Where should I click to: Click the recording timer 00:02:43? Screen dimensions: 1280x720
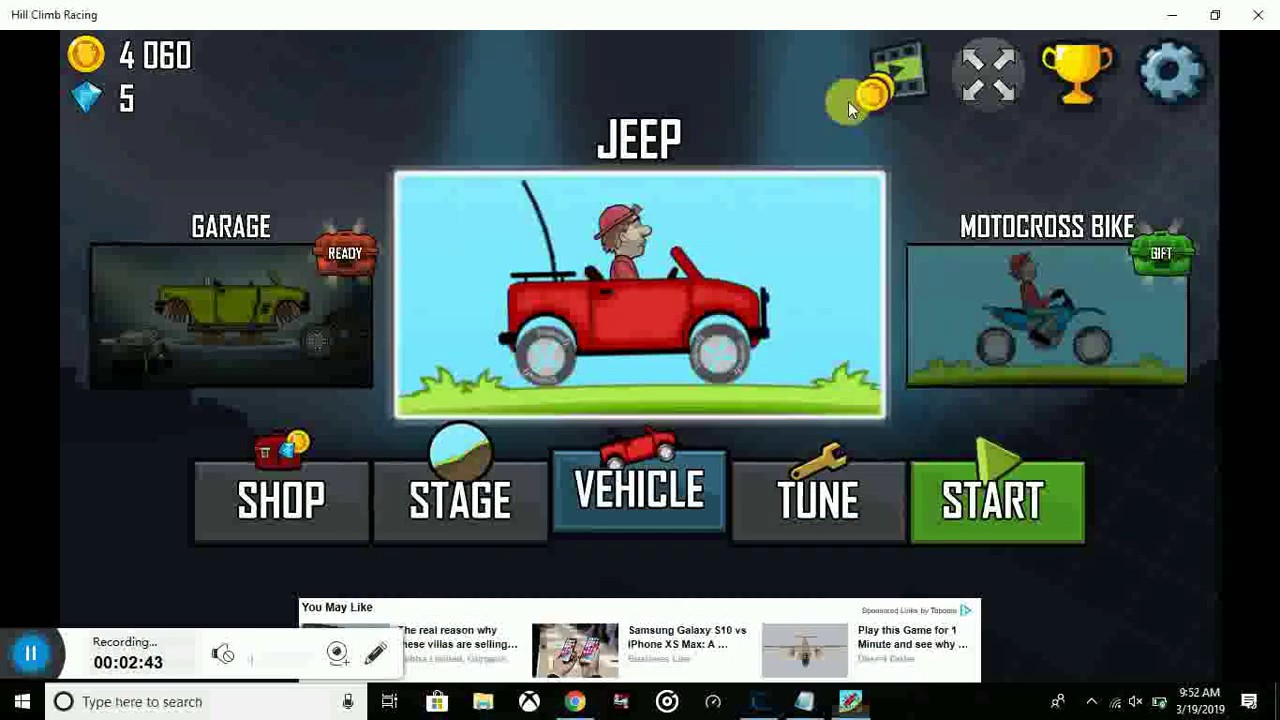click(x=128, y=662)
